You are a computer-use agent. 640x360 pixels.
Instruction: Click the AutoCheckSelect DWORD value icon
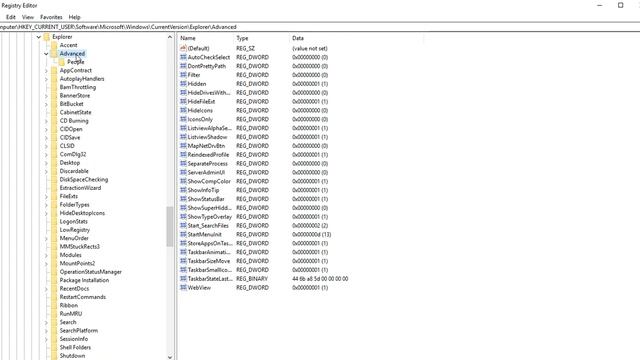183,57
